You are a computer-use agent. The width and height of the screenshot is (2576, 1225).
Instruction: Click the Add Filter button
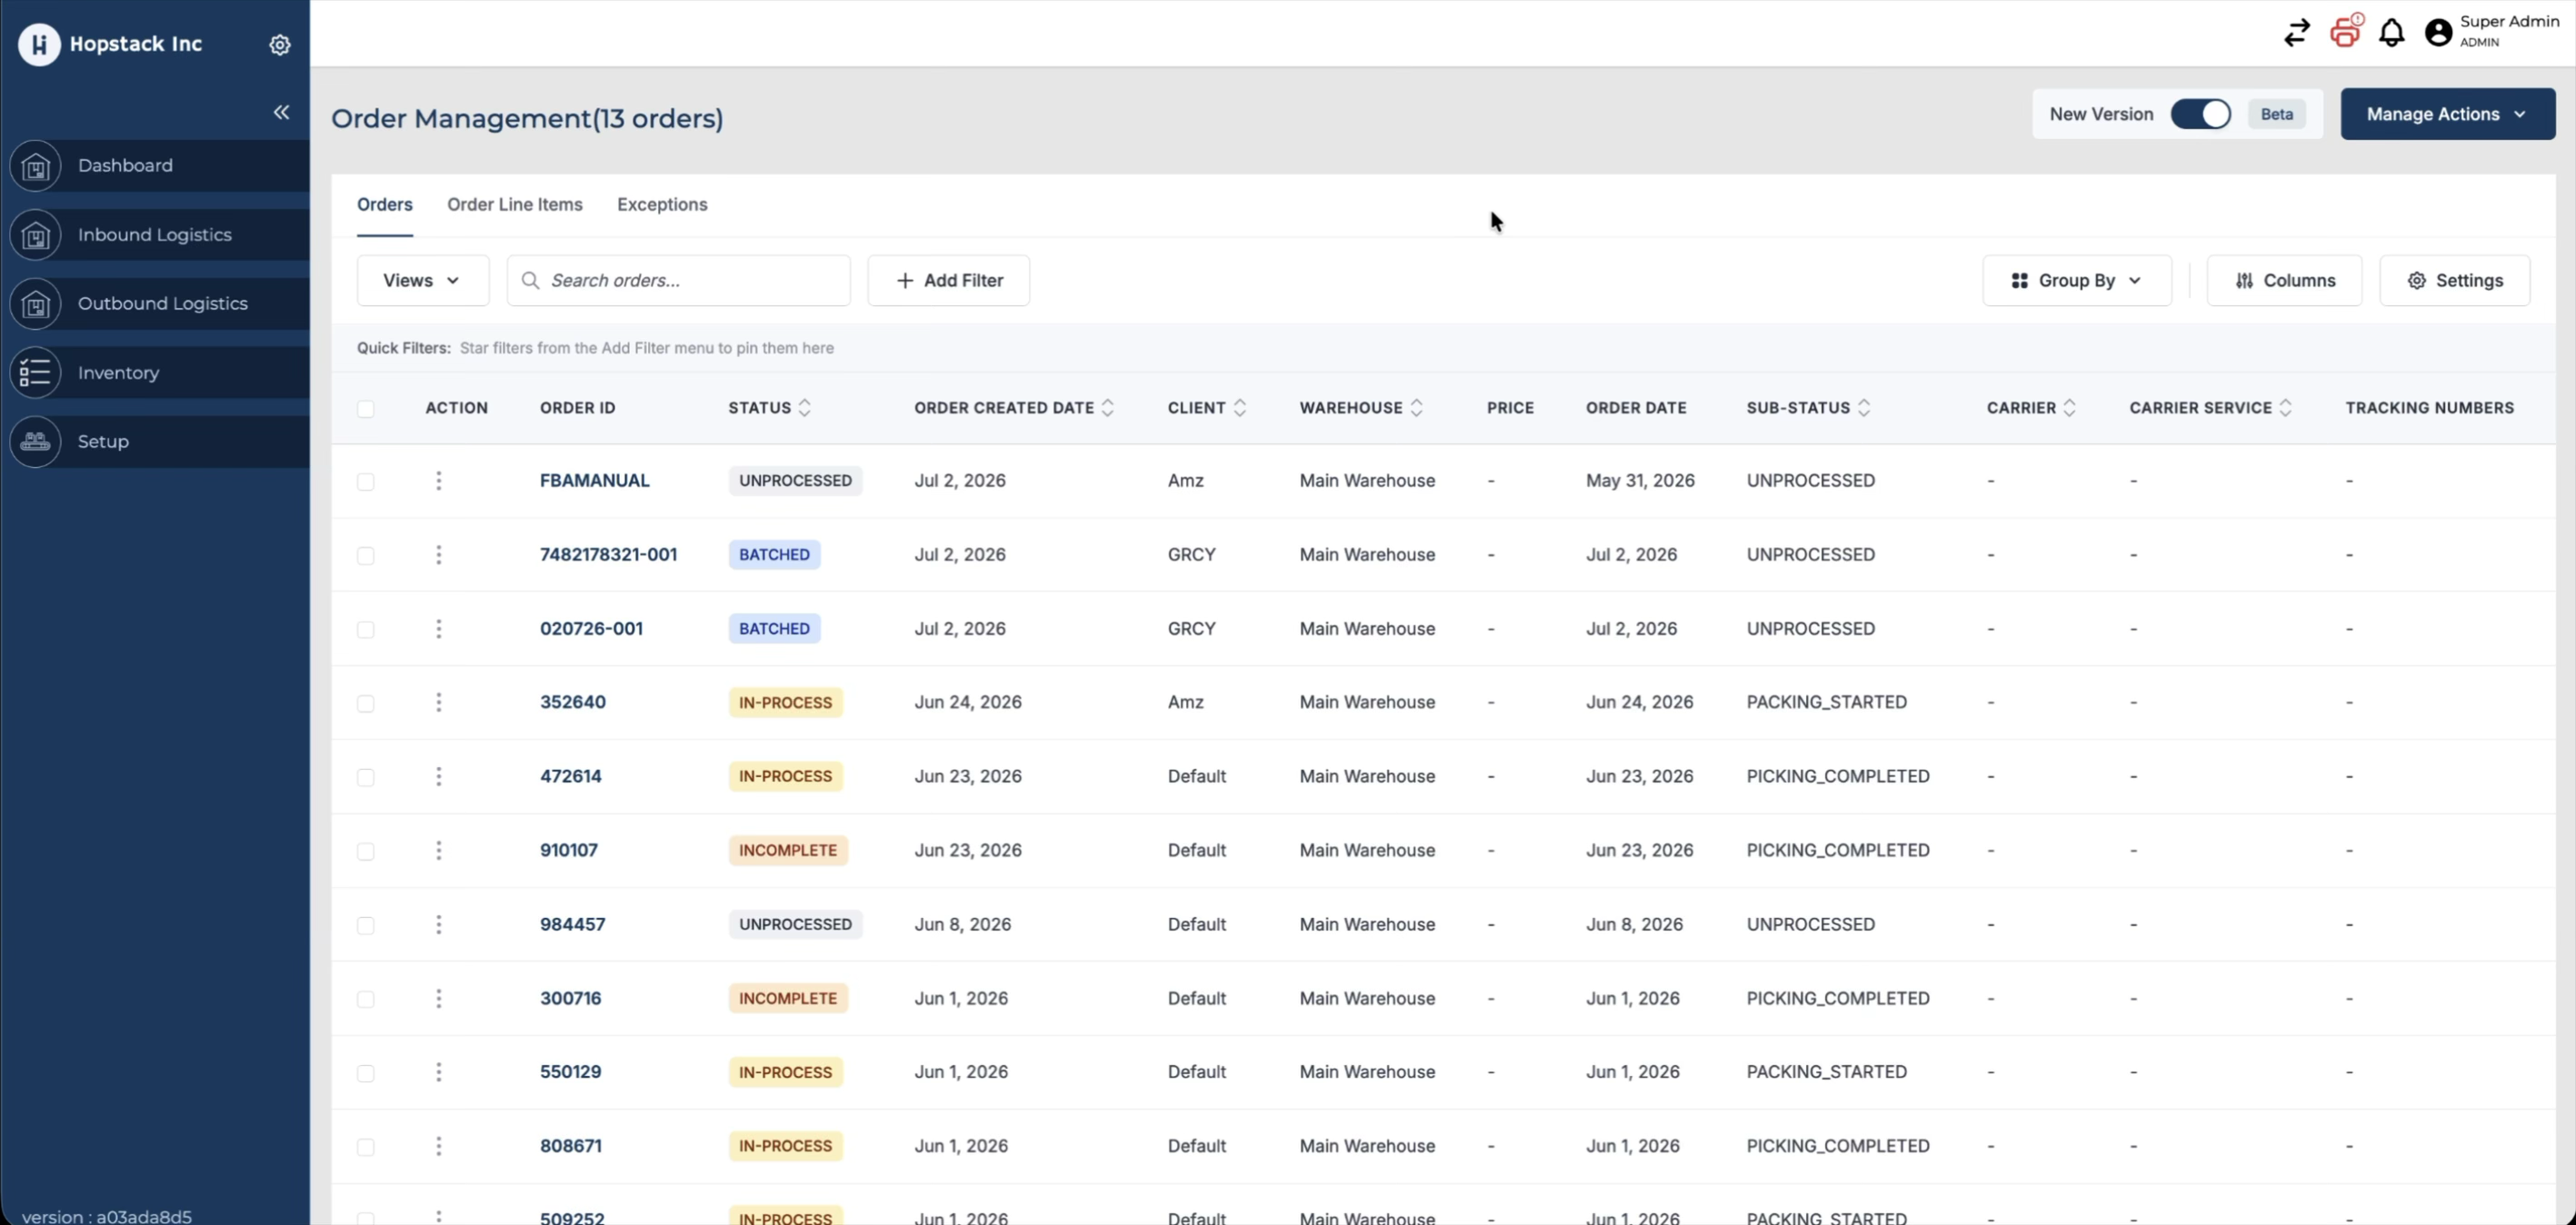[x=949, y=281]
